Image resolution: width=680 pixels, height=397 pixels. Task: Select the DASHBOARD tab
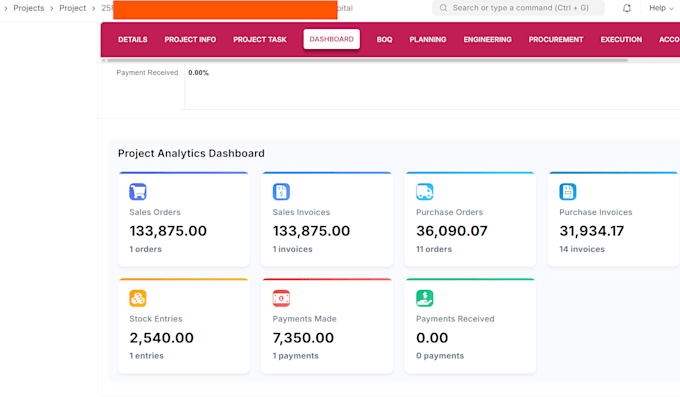click(x=332, y=39)
